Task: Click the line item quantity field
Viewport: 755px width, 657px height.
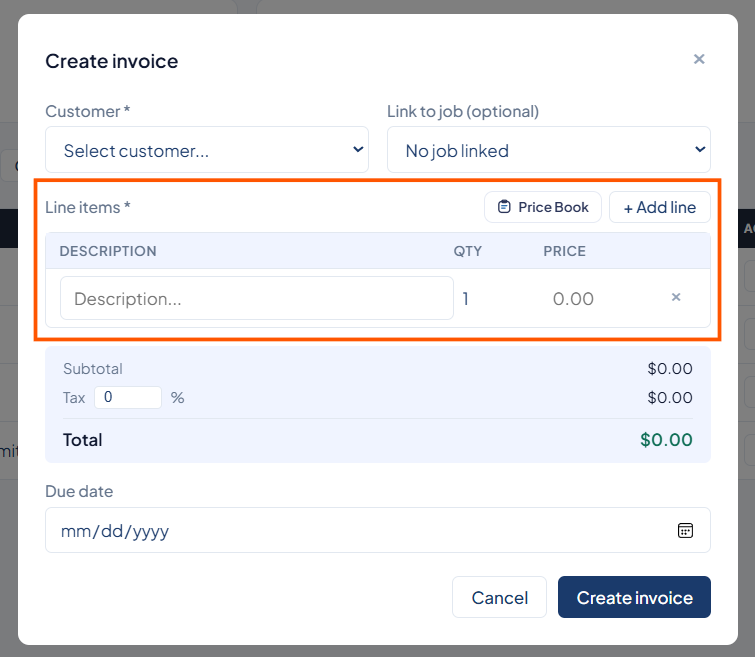Action: (496, 299)
